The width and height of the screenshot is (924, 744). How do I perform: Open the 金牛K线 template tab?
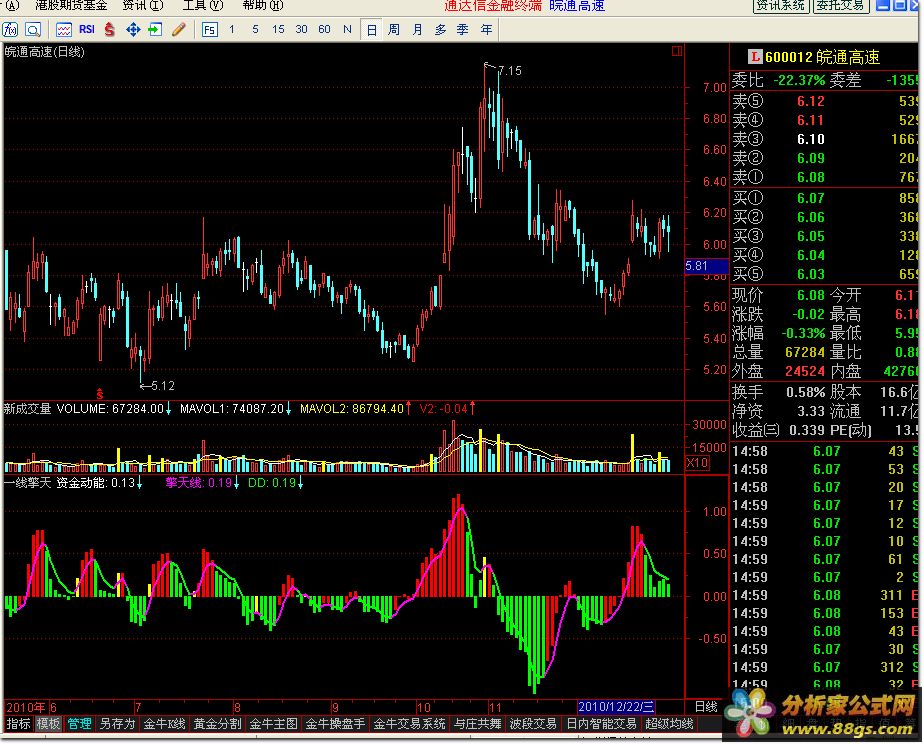click(x=164, y=723)
